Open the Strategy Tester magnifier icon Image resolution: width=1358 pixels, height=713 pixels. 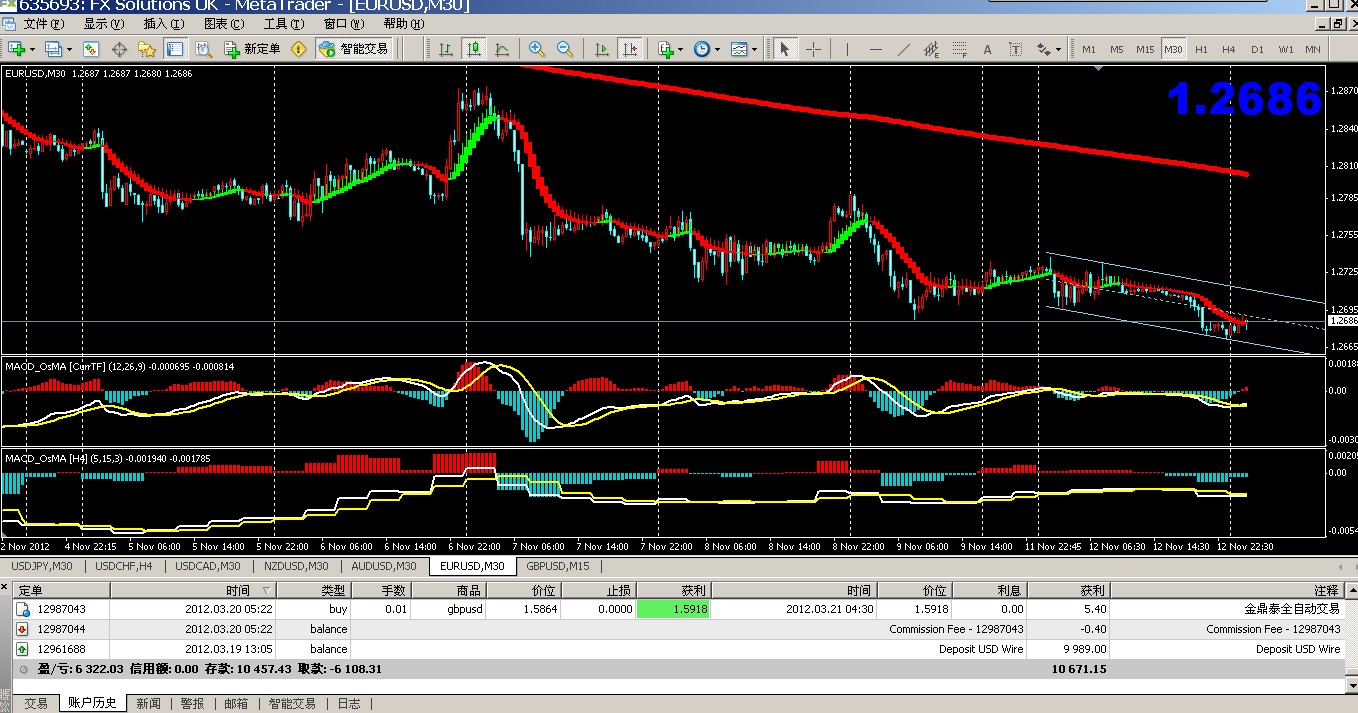click(x=203, y=49)
